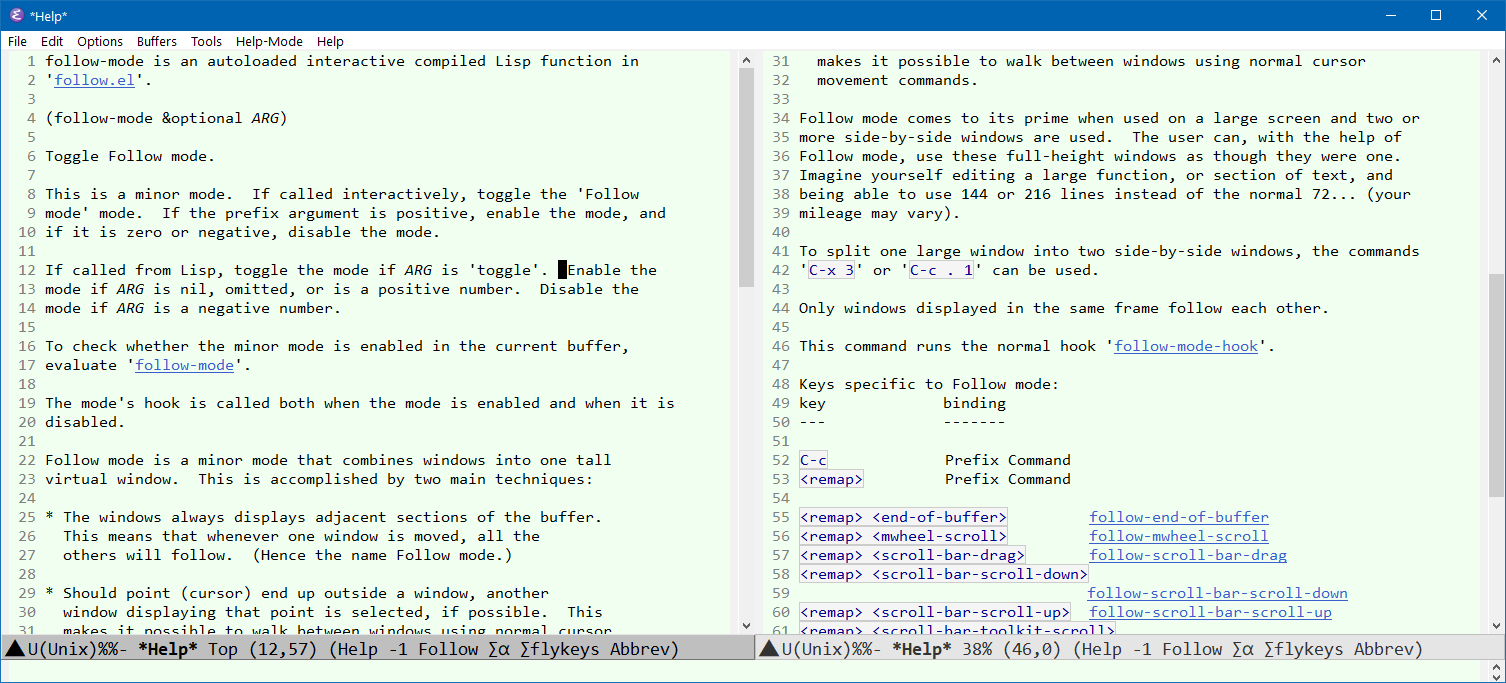Open the follow-scroll-bar-scroll-down link

pyautogui.click(x=1217, y=593)
